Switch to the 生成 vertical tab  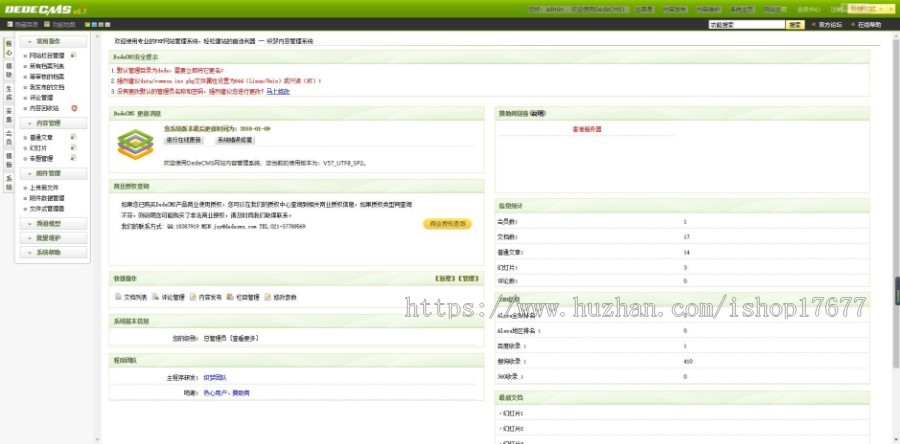click(x=9, y=93)
